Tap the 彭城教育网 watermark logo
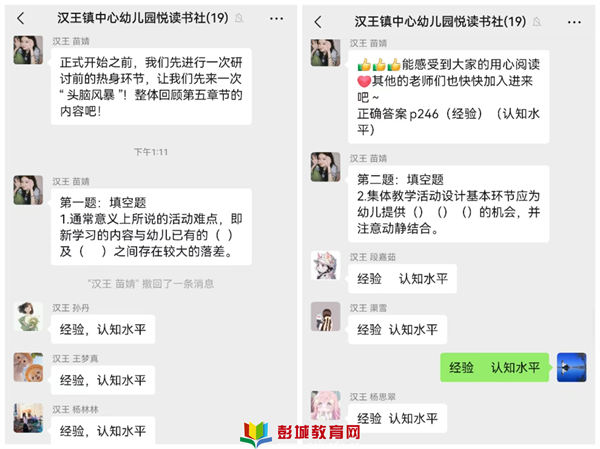 (301, 433)
